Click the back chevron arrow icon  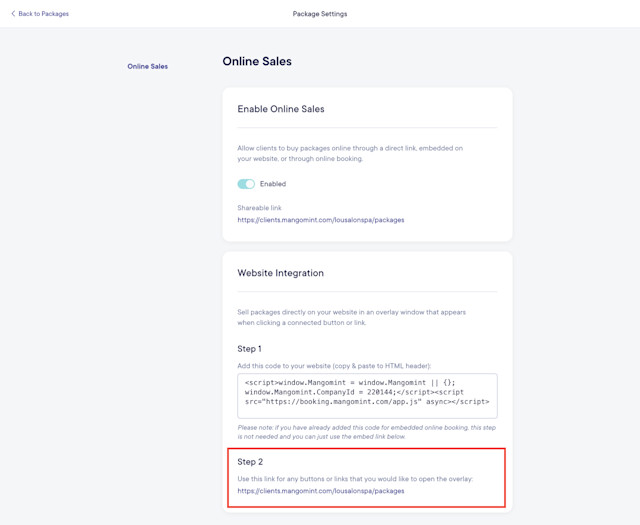[13, 14]
